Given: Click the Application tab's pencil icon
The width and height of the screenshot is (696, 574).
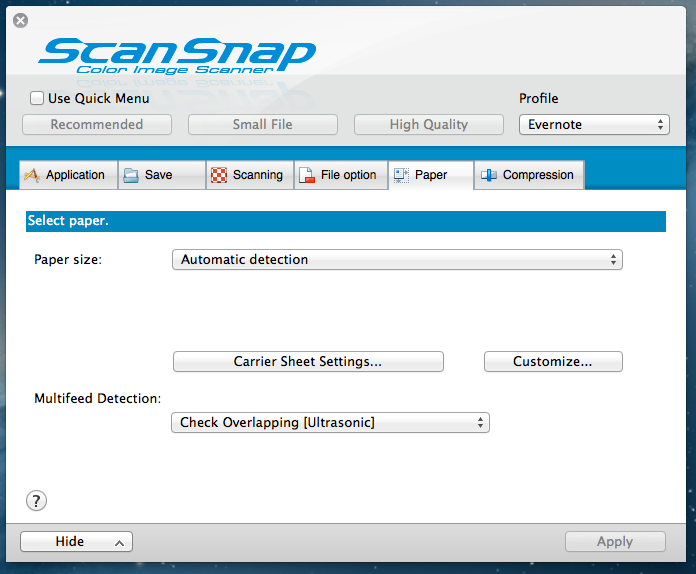Looking at the screenshot, I should click(x=32, y=175).
